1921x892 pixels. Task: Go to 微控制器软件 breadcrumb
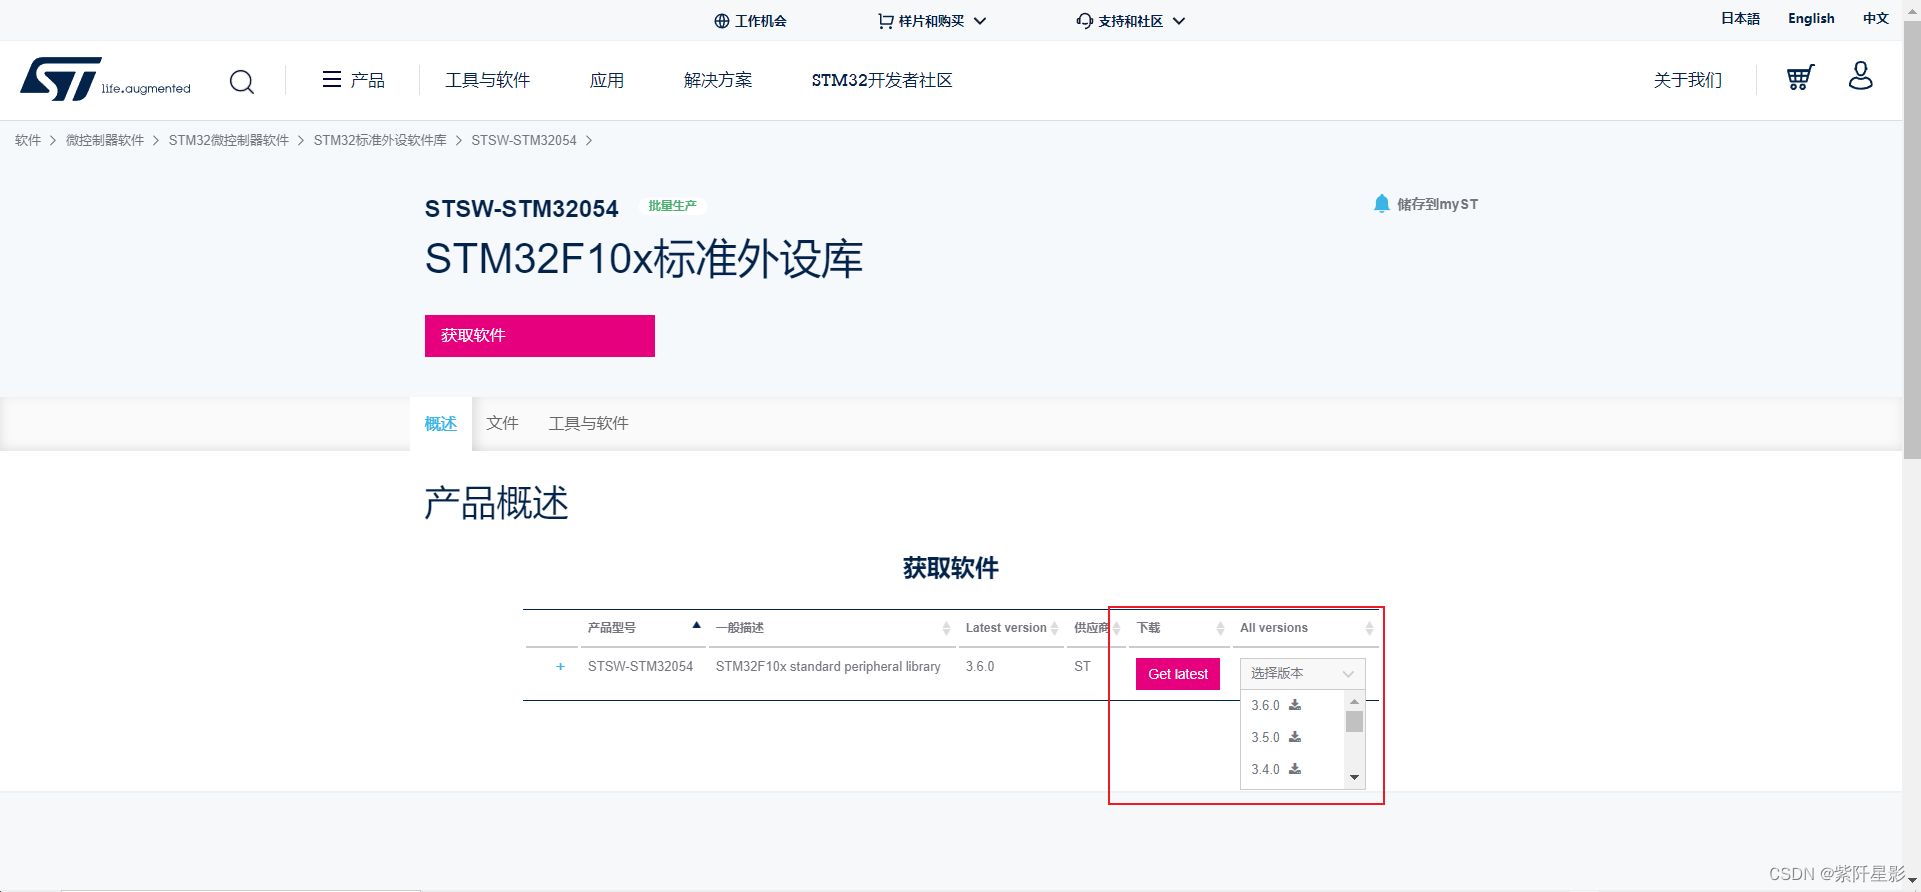coord(105,140)
